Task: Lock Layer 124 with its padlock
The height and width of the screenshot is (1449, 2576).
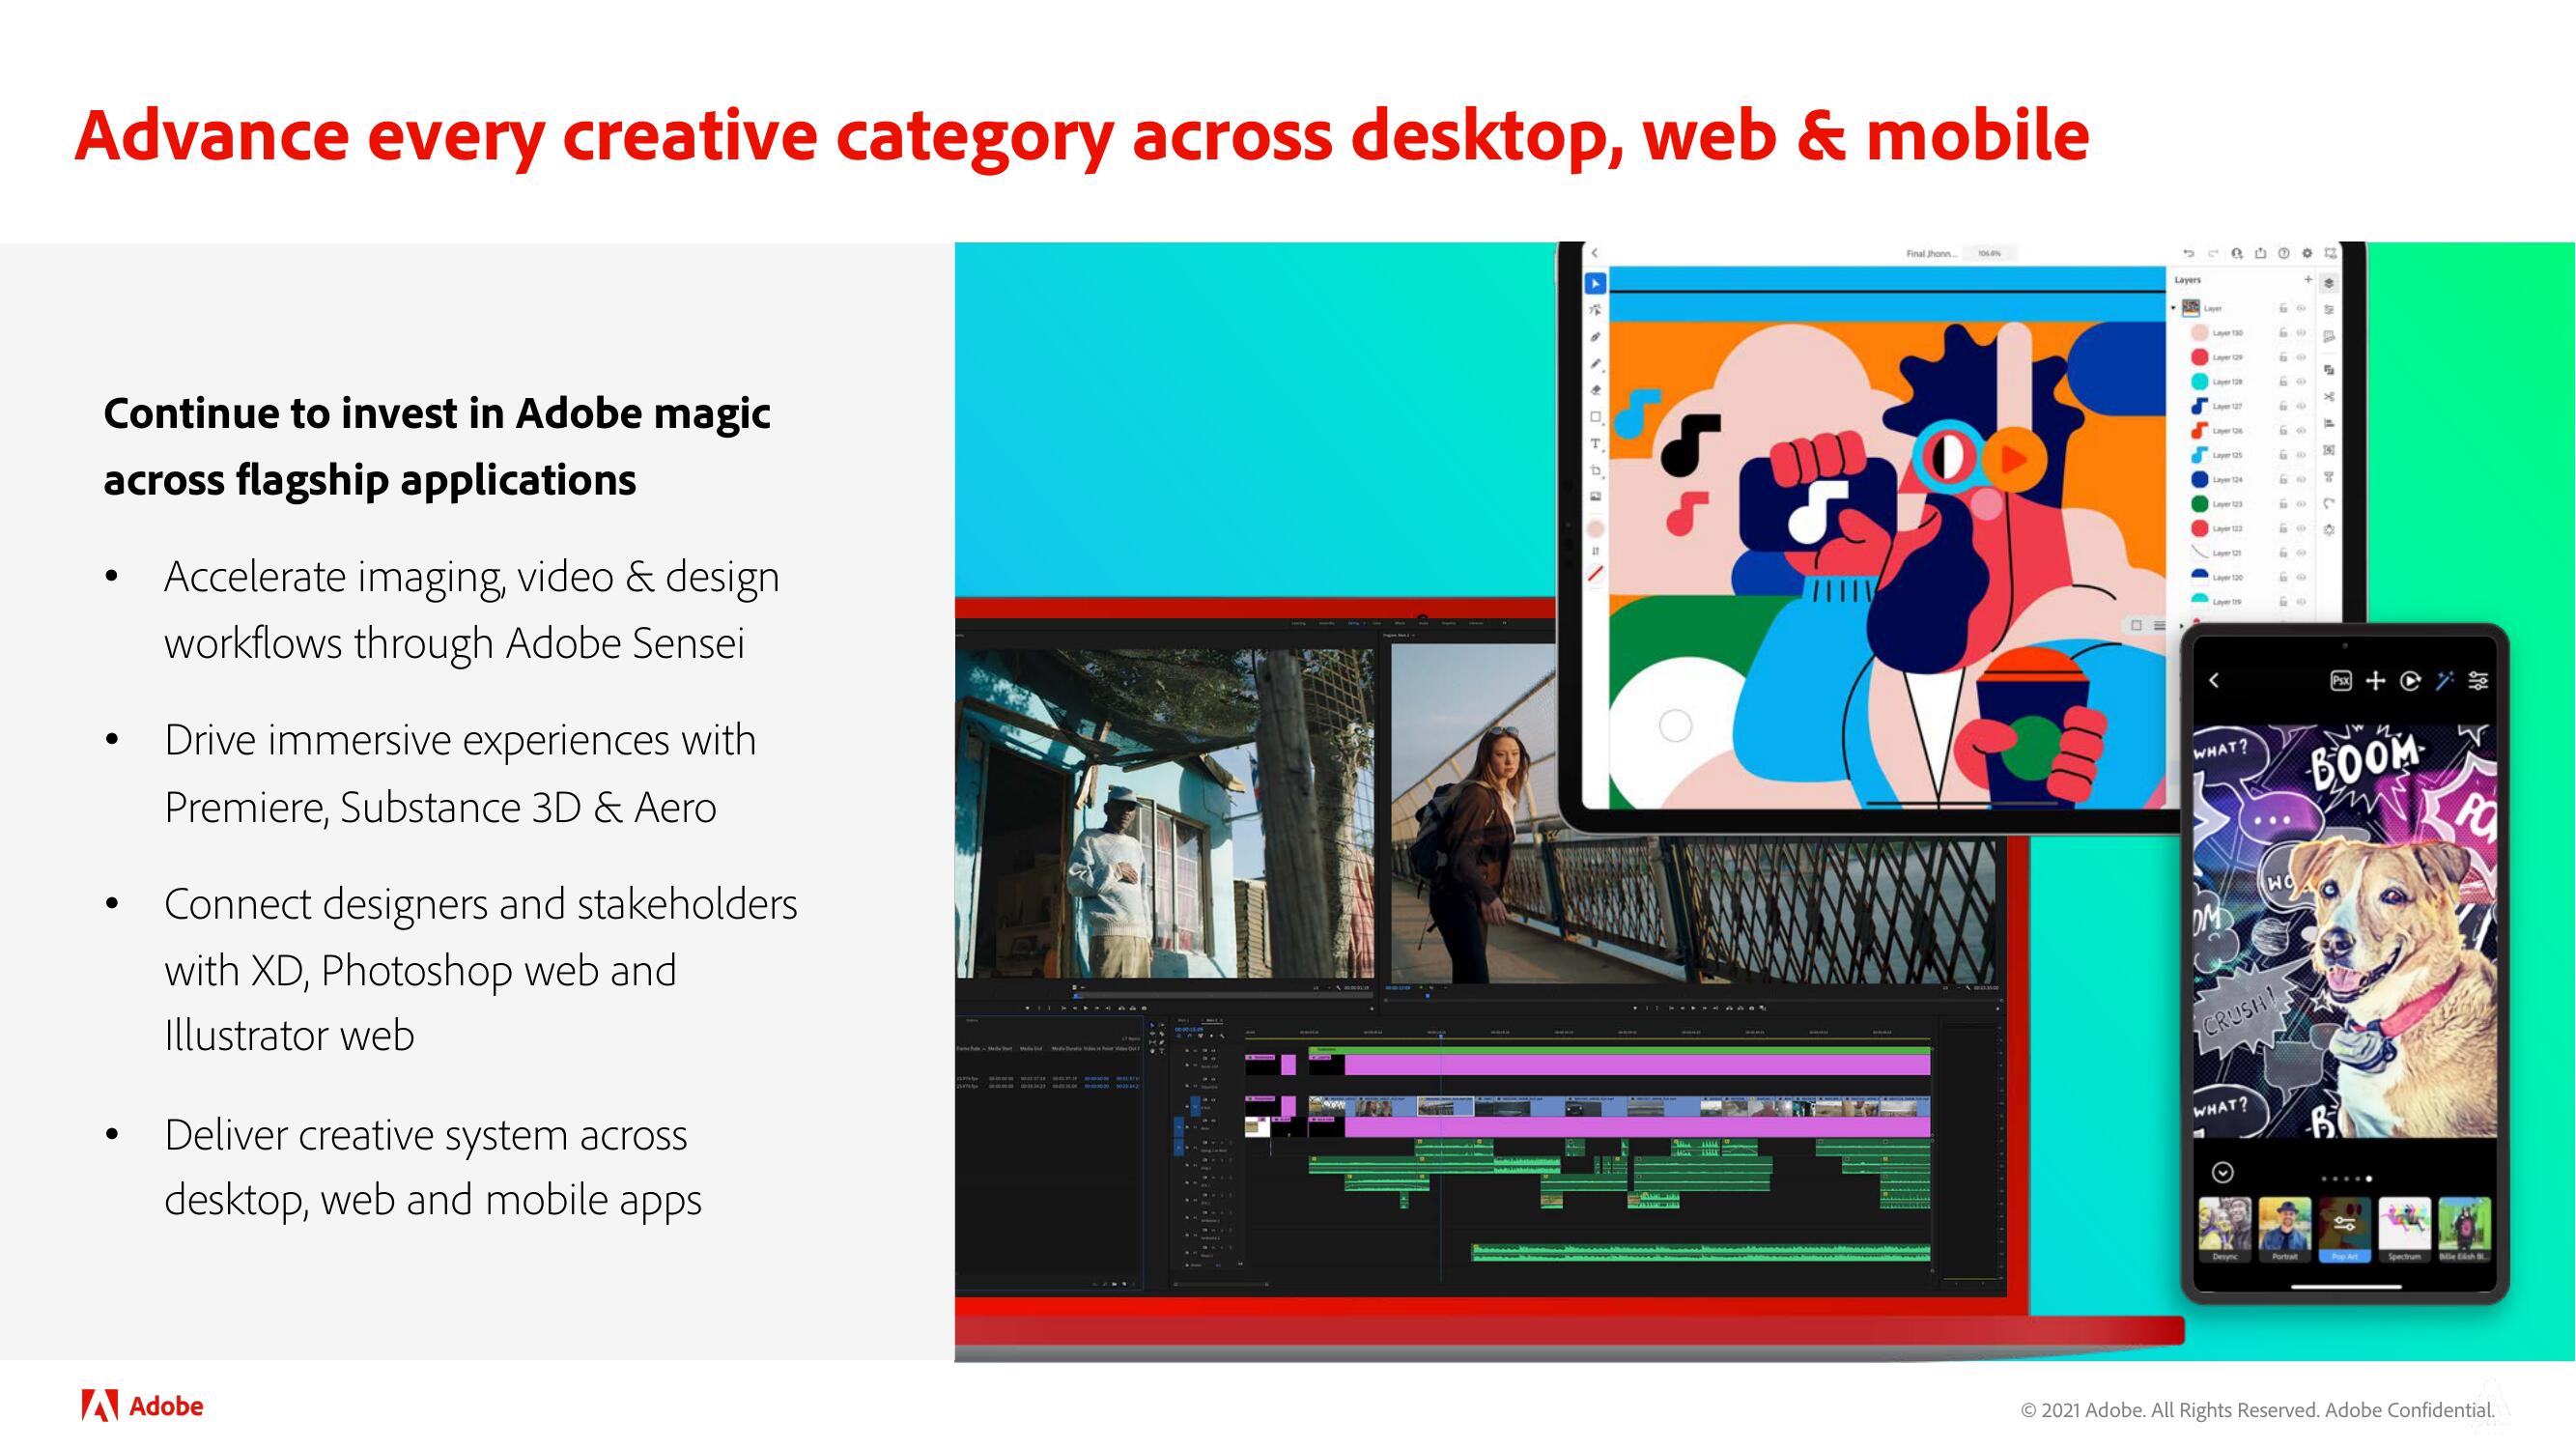Action: coord(2283,479)
